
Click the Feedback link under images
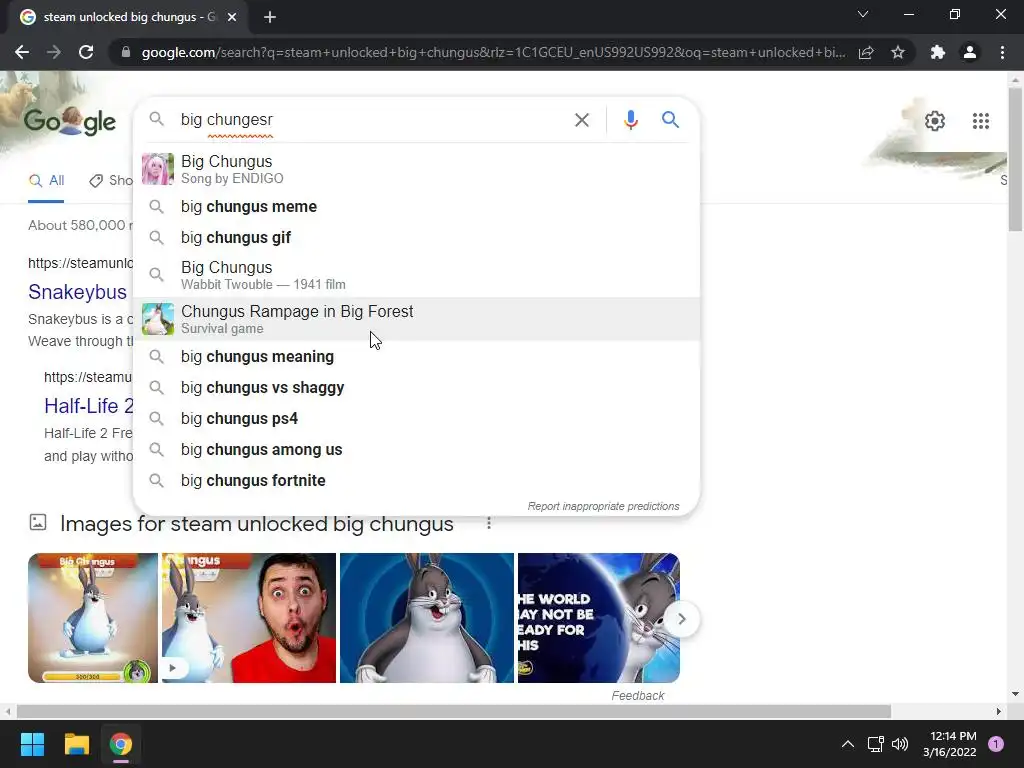click(637, 696)
